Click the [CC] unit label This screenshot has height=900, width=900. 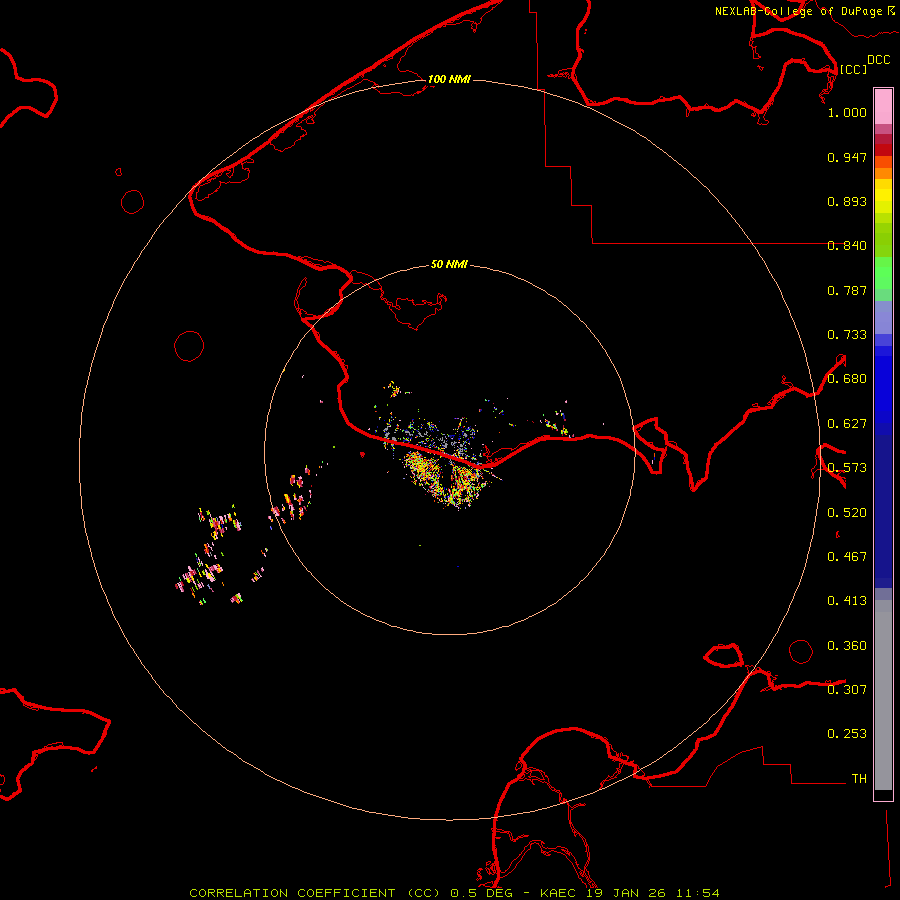point(853,69)
